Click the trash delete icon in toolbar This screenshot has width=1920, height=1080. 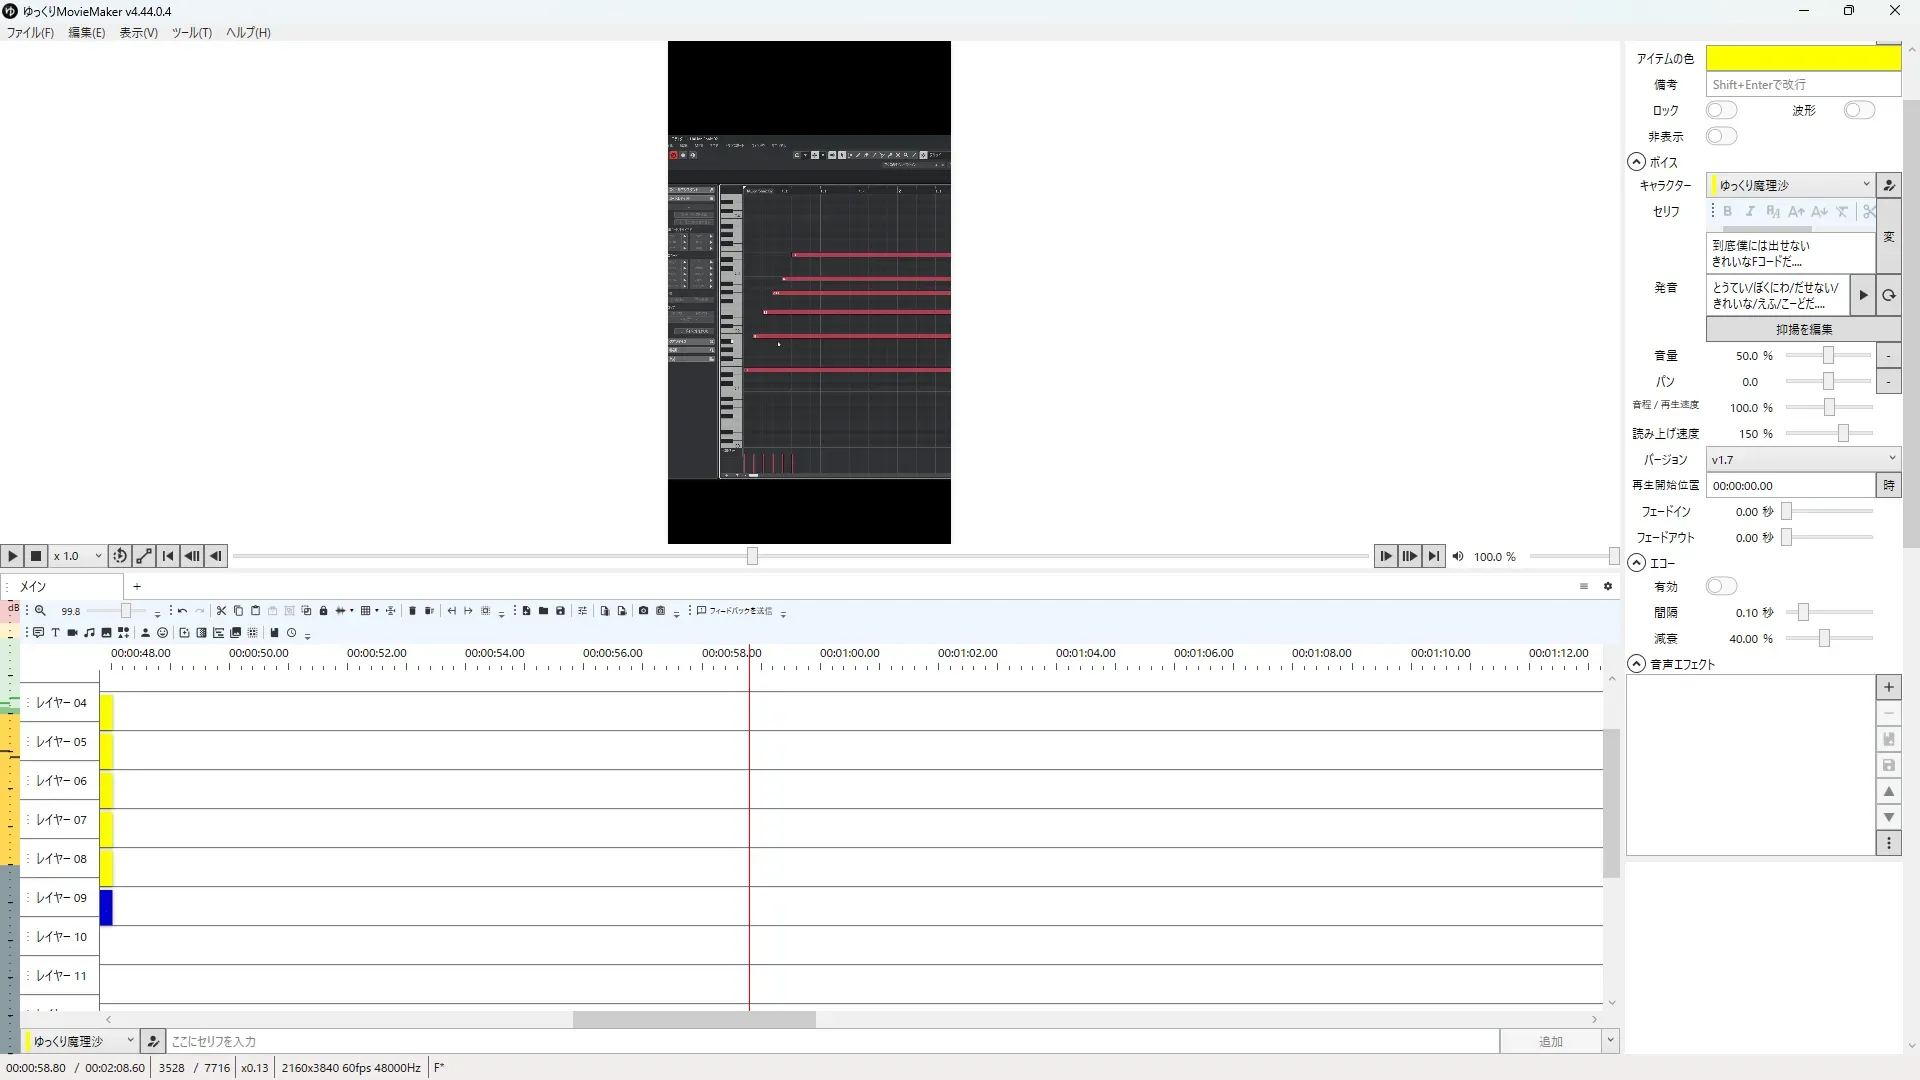point(412,611)
